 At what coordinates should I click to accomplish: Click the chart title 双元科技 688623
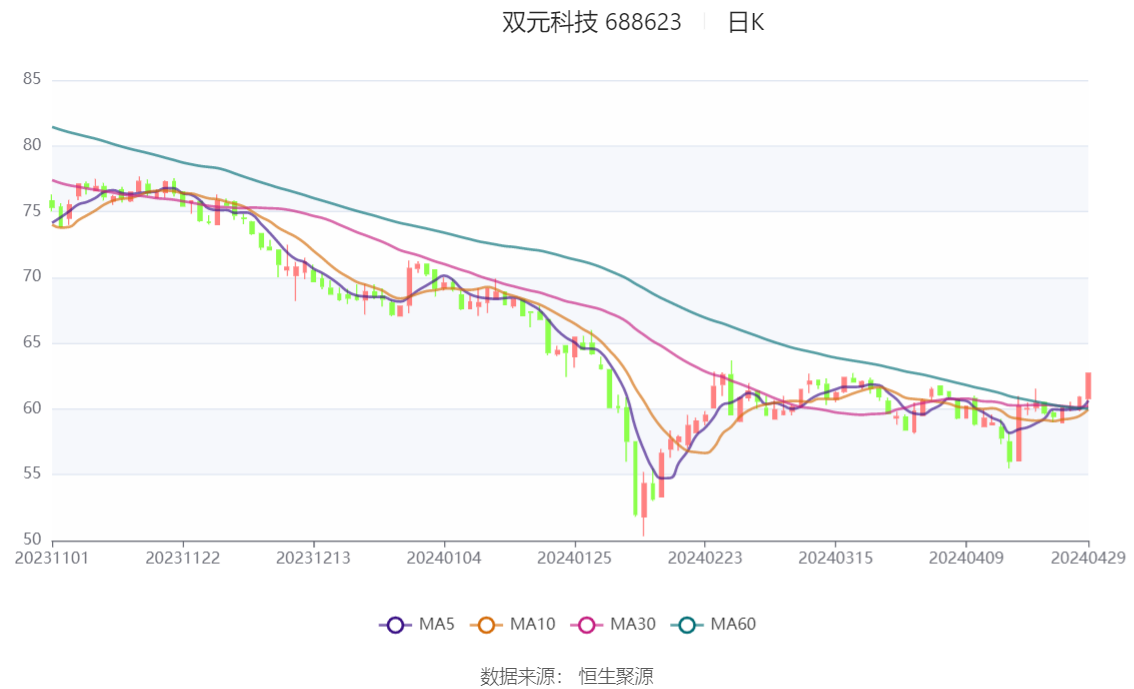point(592,22)
